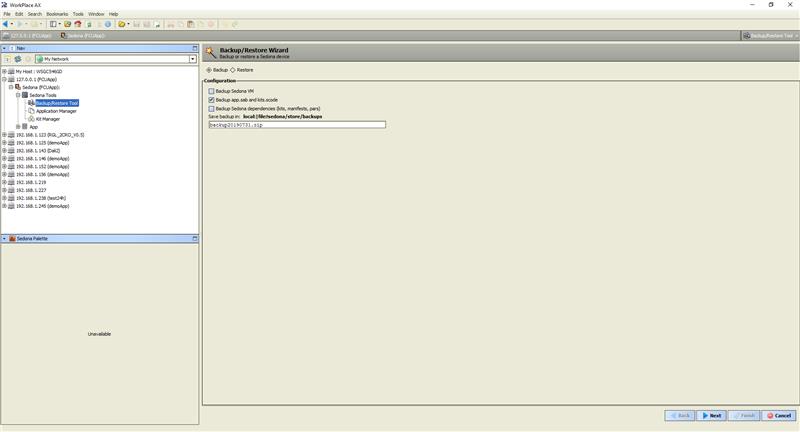Click the Kit Manager tool icon
800x432 pixels.
click(31, 119)
